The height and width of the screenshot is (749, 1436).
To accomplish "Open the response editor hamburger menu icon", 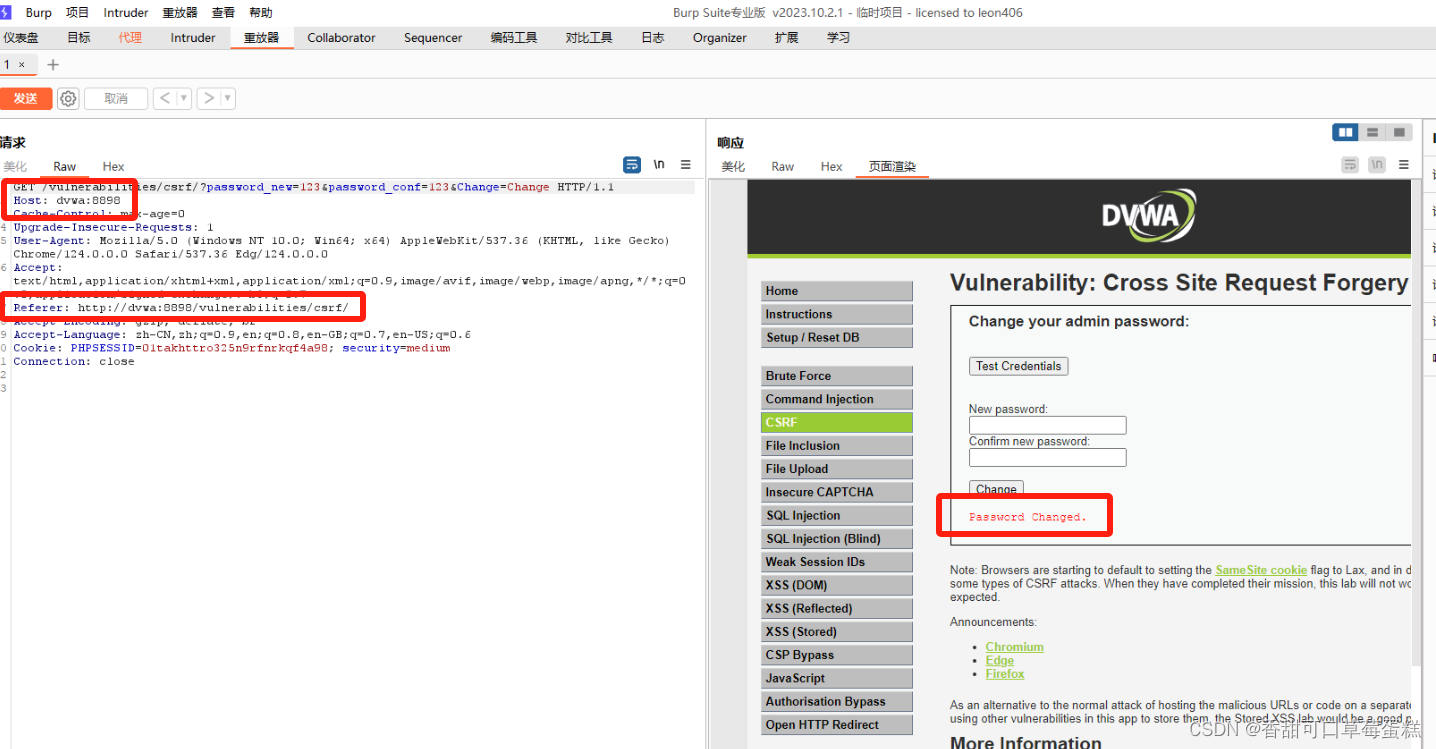I will [x=1404, y=165].
